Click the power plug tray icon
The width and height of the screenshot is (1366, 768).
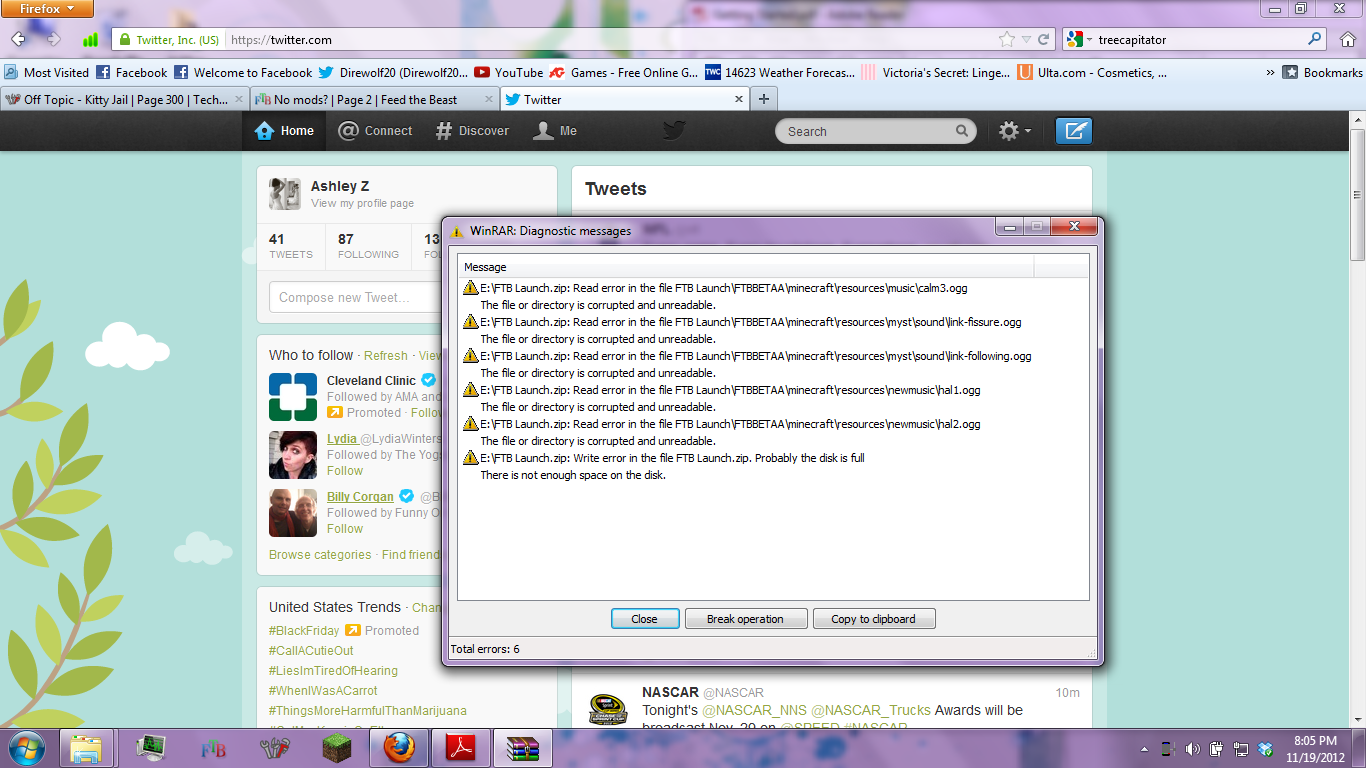(1217, 749)
